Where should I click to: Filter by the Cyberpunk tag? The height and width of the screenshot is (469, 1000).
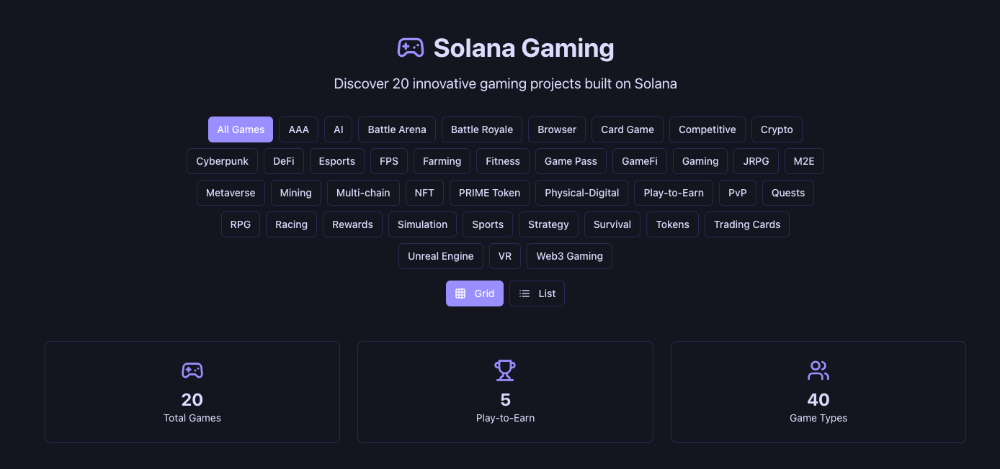click(x=222, y=161)
